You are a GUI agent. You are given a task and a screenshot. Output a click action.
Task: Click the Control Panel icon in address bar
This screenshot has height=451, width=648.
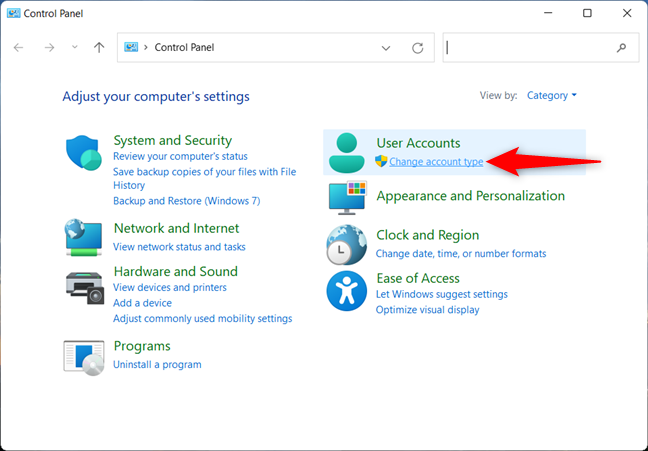click(131, 47)
